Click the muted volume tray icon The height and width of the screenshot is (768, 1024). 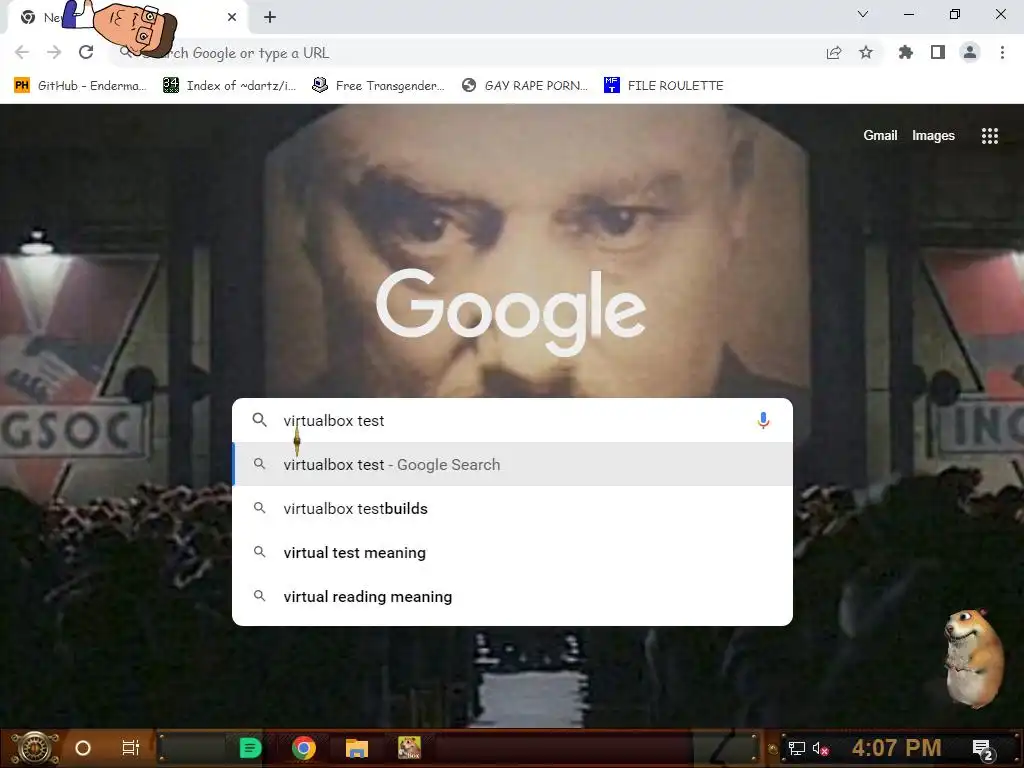click(820, 748)
